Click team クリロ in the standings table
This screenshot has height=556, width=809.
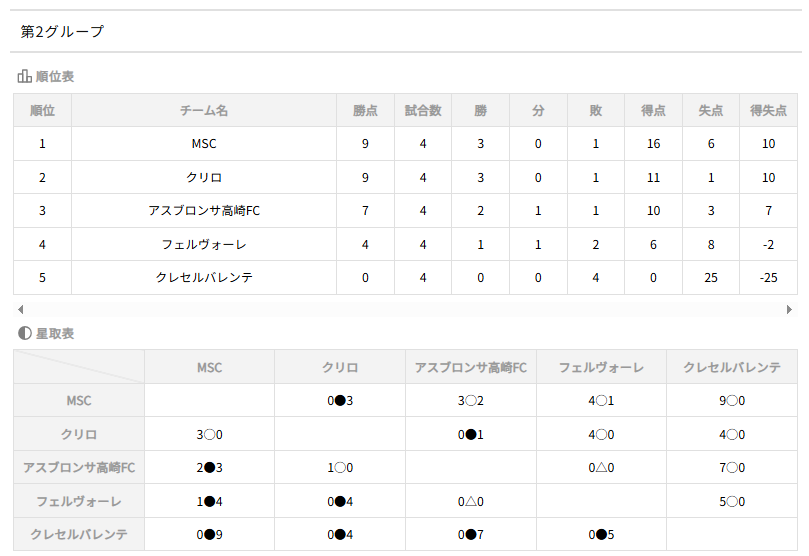(204, 178)
